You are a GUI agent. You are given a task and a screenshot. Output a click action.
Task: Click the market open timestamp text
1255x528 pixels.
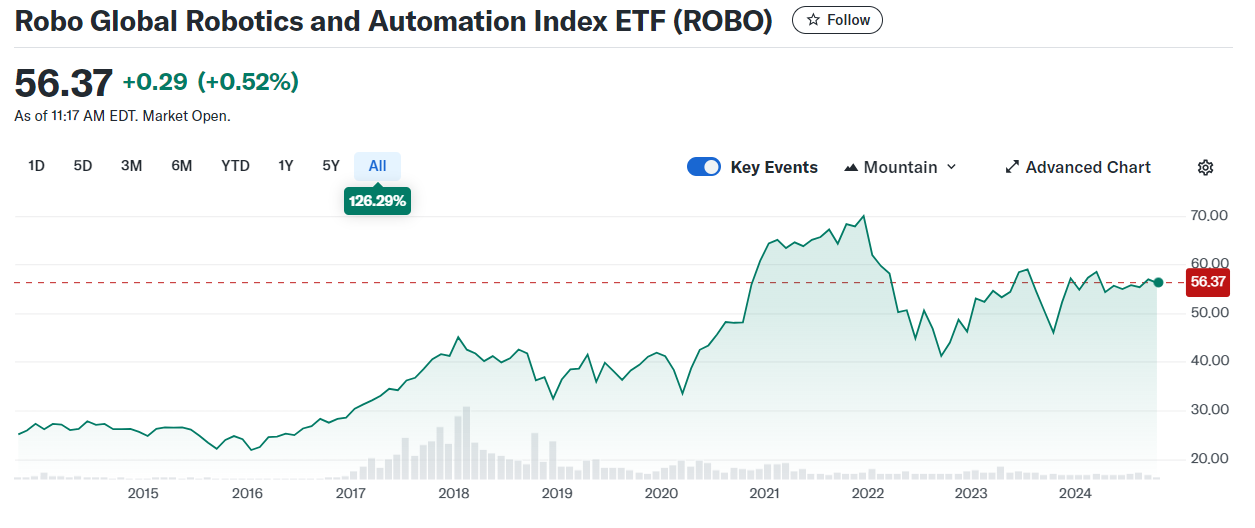pyautogui.click(x=122, y=116)
